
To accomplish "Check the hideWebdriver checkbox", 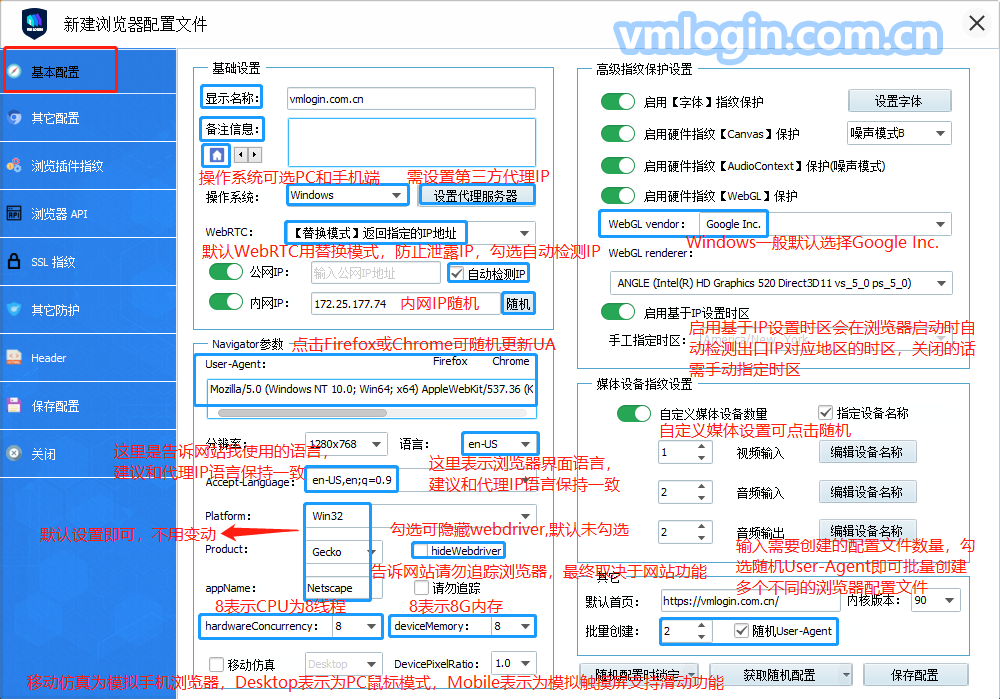I will pos(421,551).
